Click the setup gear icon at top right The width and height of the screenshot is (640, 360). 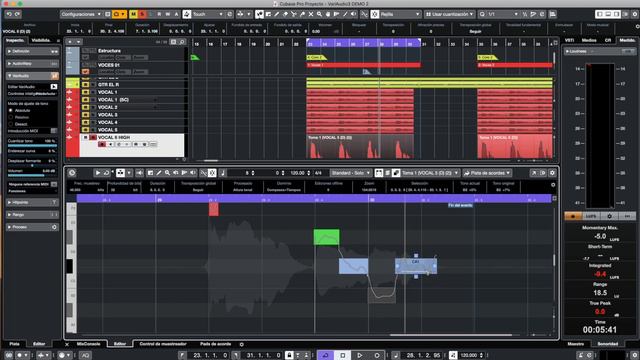[x=635, y=14]
